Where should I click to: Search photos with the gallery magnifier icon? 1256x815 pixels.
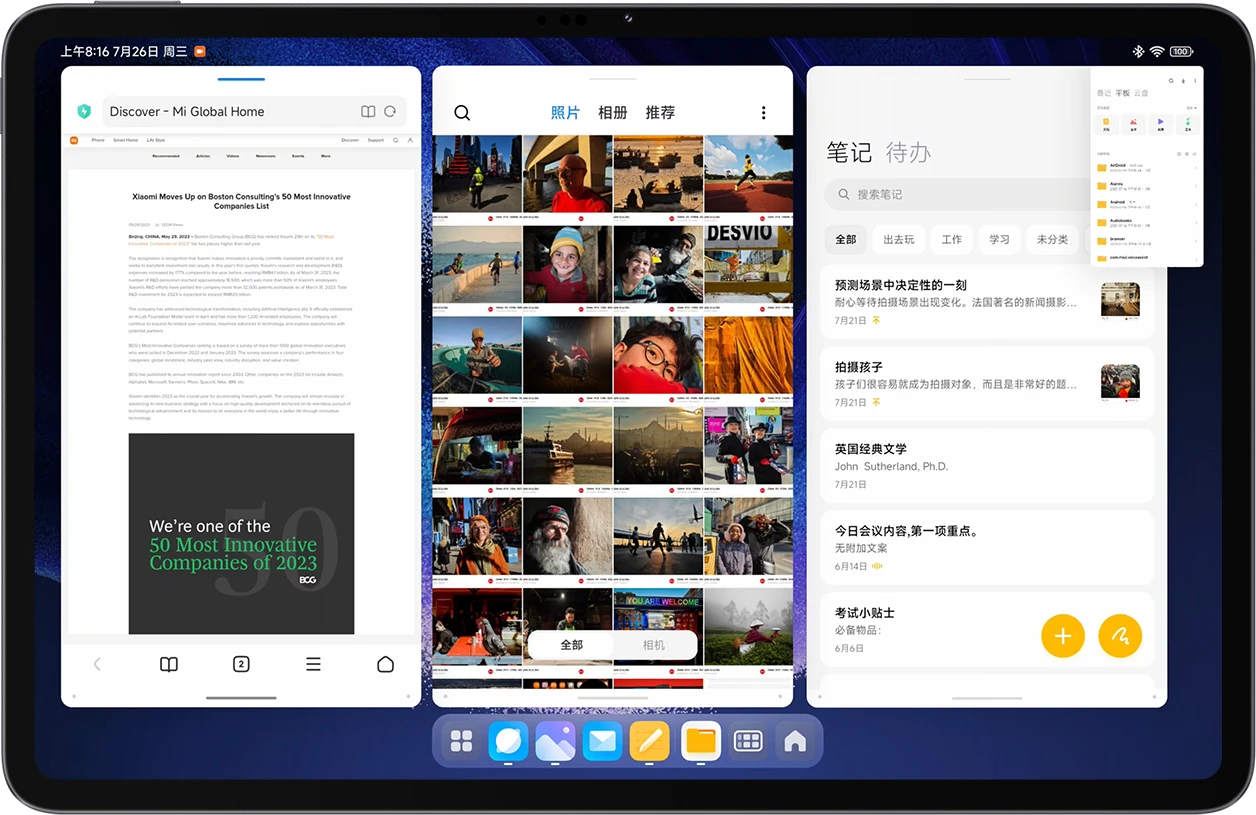coord(462,113)
